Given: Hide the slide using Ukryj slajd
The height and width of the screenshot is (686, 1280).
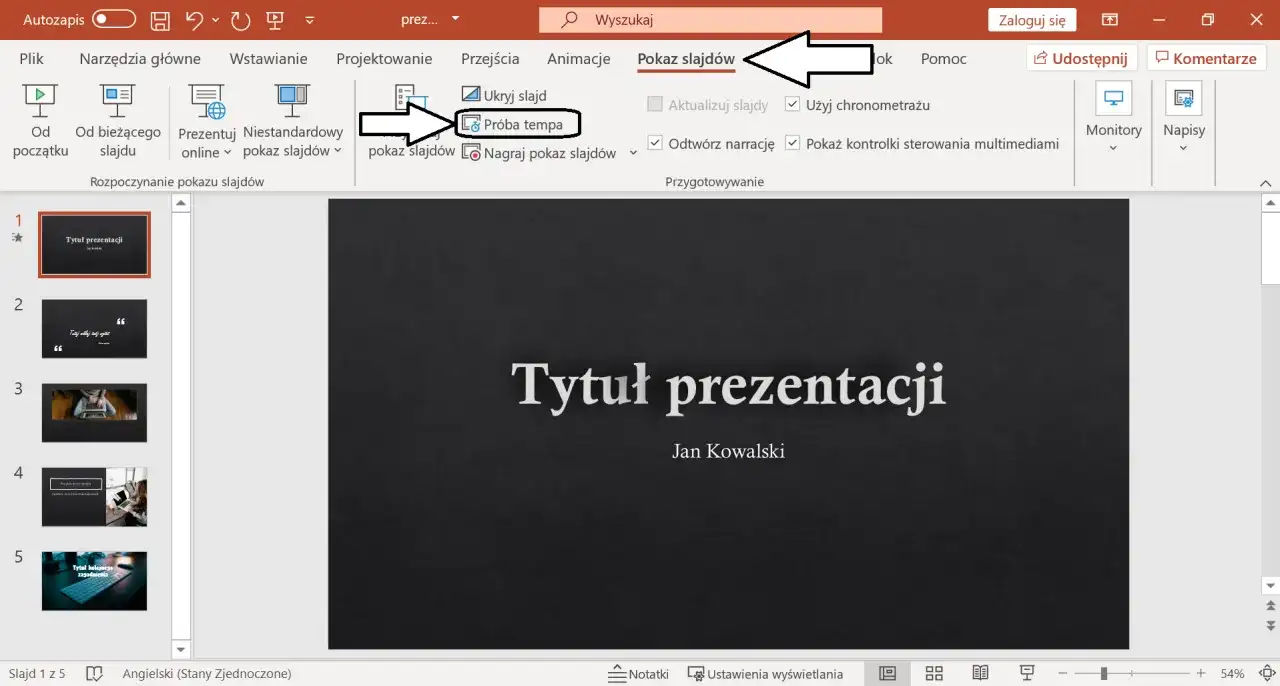Looking at the screenshot, I should tap(505, 95).
